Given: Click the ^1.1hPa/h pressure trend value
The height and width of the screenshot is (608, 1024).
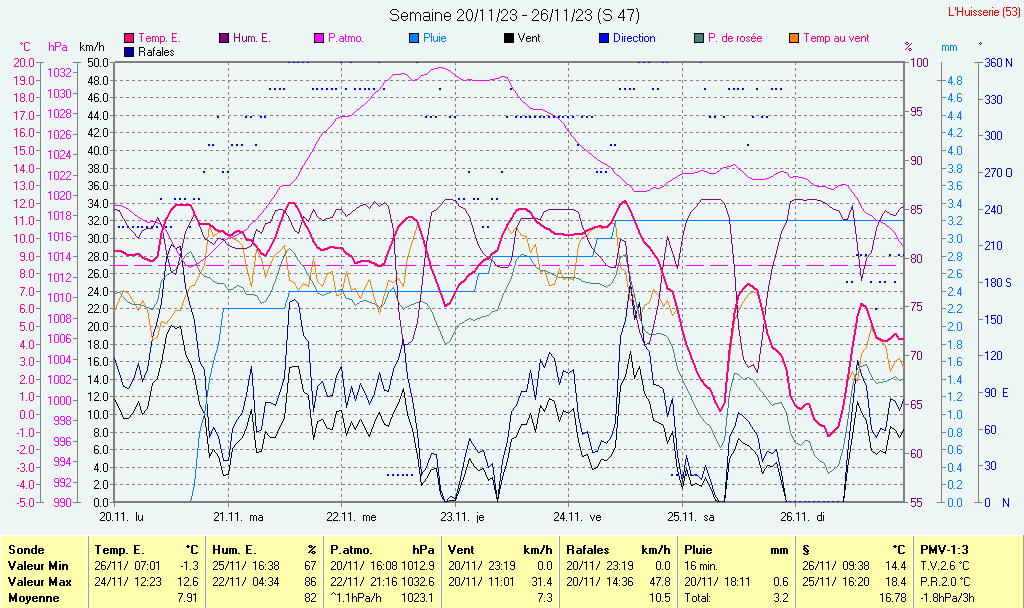Looking at the screenshot, I should (357, 598).
